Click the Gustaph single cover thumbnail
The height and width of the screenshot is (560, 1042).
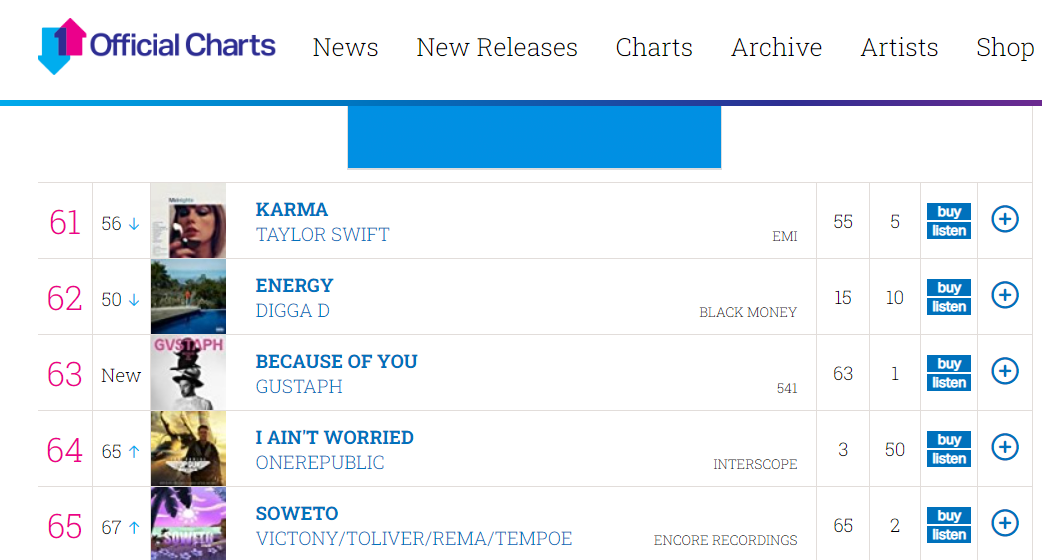click(188, 373)
